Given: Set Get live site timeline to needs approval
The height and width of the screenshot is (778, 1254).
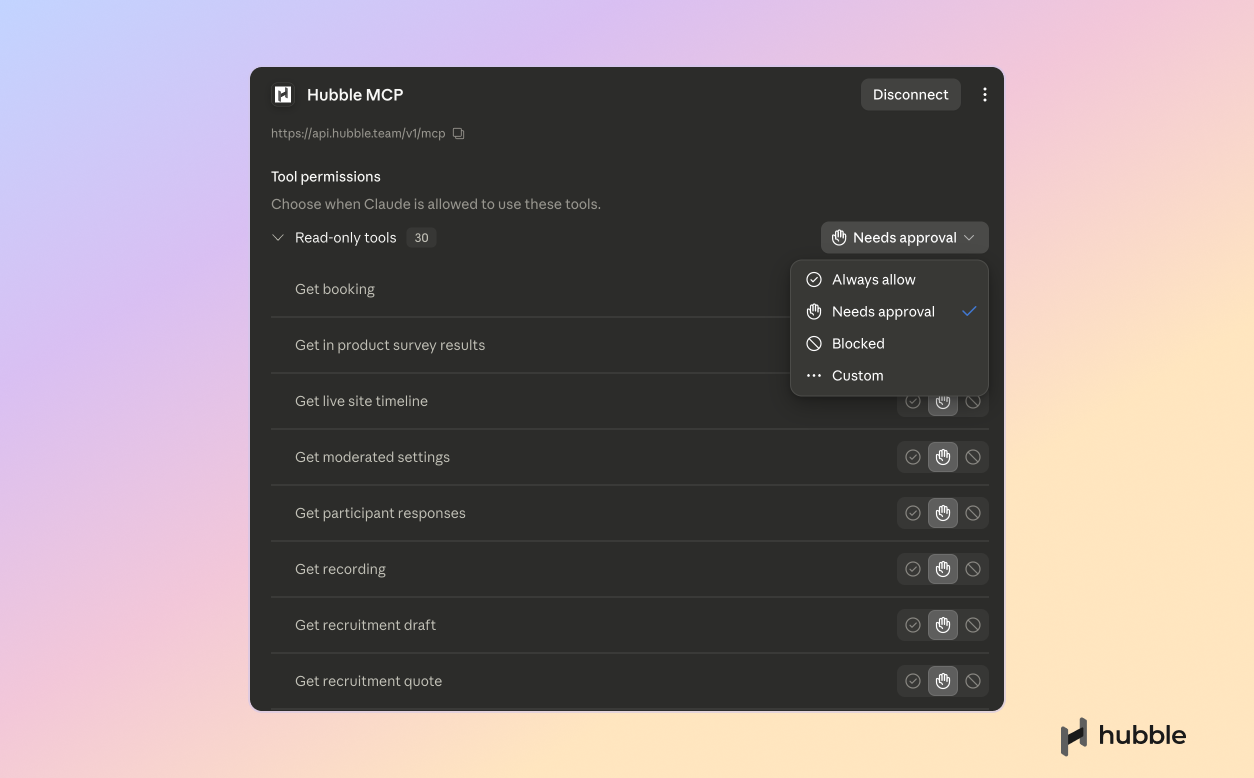Looking at the screenshot, I should [x=943, y=402].
